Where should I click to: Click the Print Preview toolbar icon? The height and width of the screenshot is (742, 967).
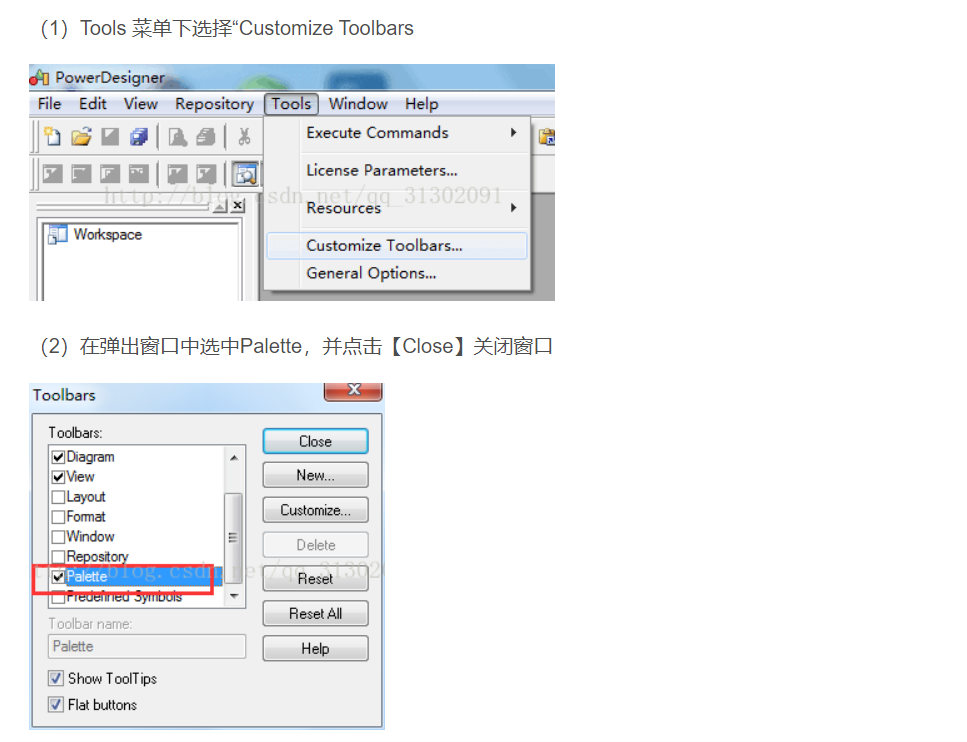[178, 136]
